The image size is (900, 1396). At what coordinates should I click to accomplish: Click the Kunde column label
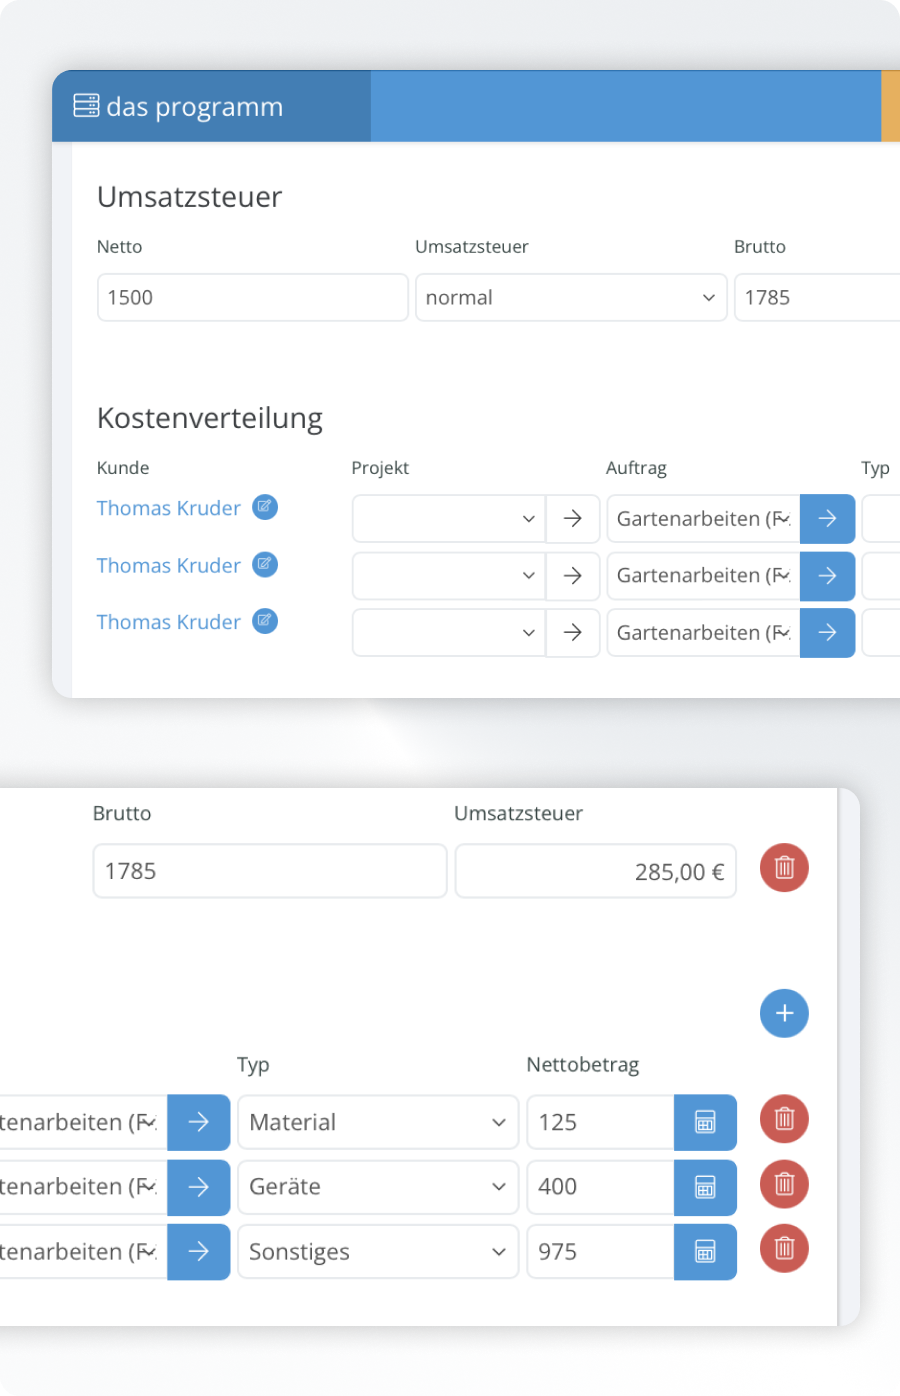tap(123, 468)
